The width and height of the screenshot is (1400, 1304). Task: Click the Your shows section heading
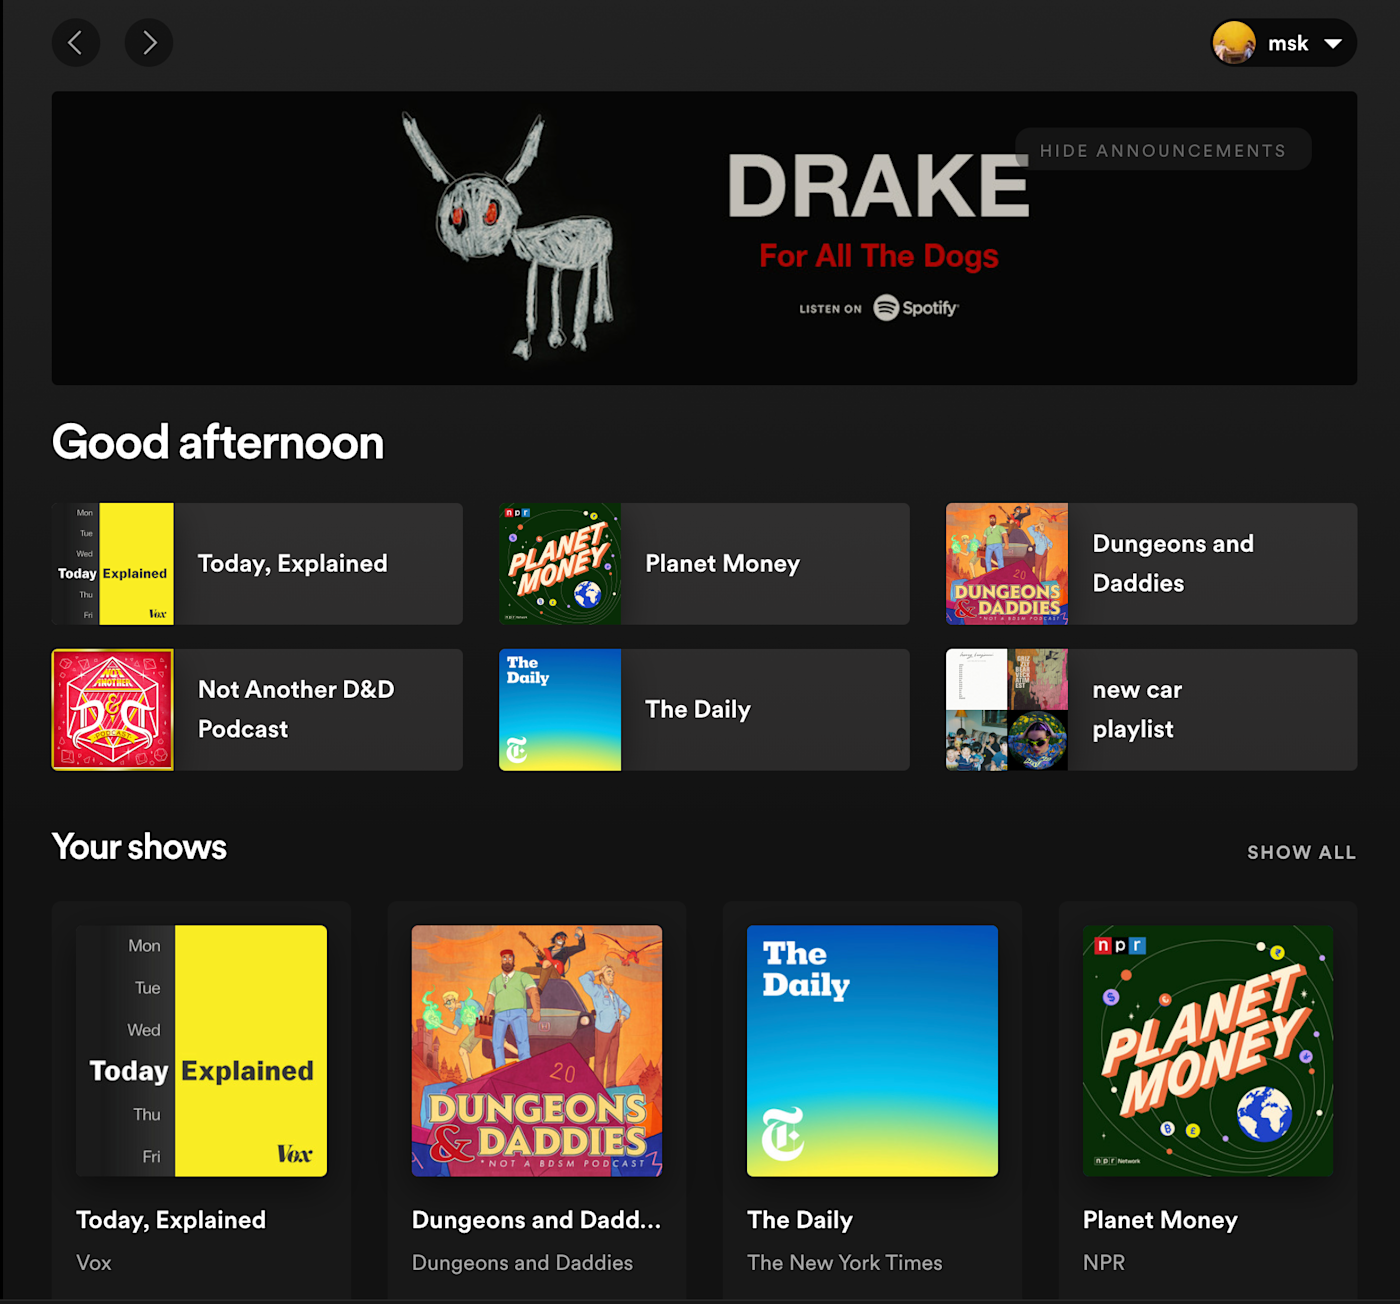point(139,847)
